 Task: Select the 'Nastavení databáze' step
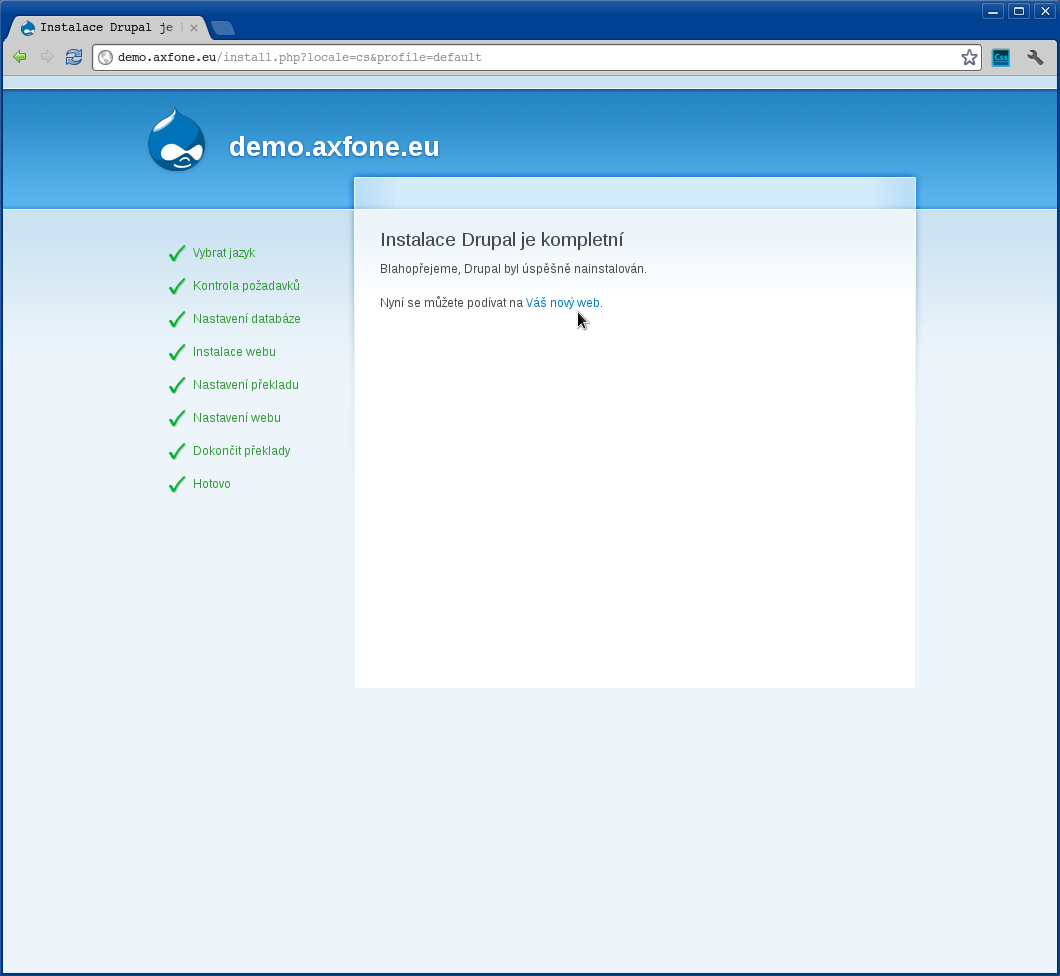[246, 319]
